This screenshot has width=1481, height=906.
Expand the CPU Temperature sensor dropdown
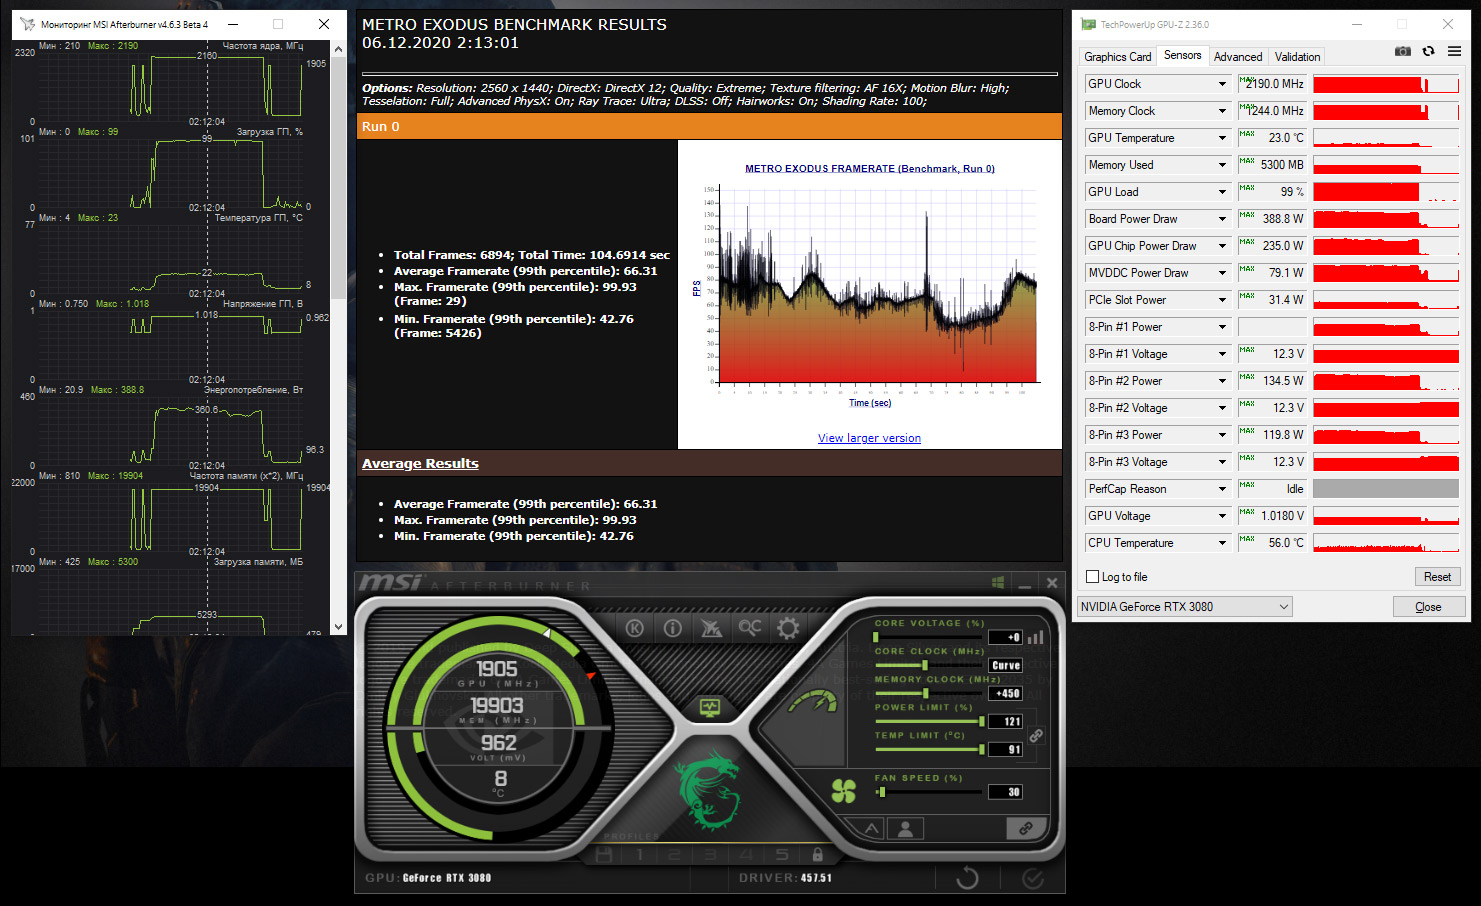point(1222,543)
